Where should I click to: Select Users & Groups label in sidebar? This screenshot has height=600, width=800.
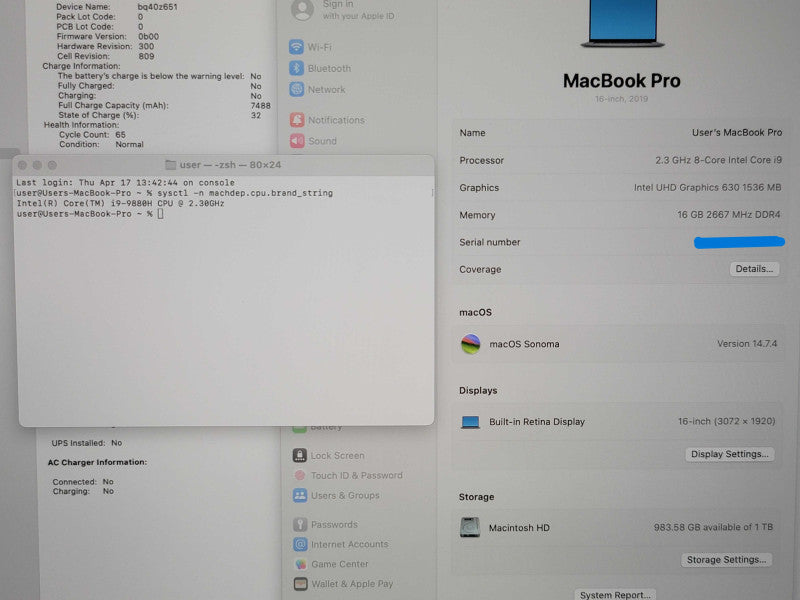point(345,495)
